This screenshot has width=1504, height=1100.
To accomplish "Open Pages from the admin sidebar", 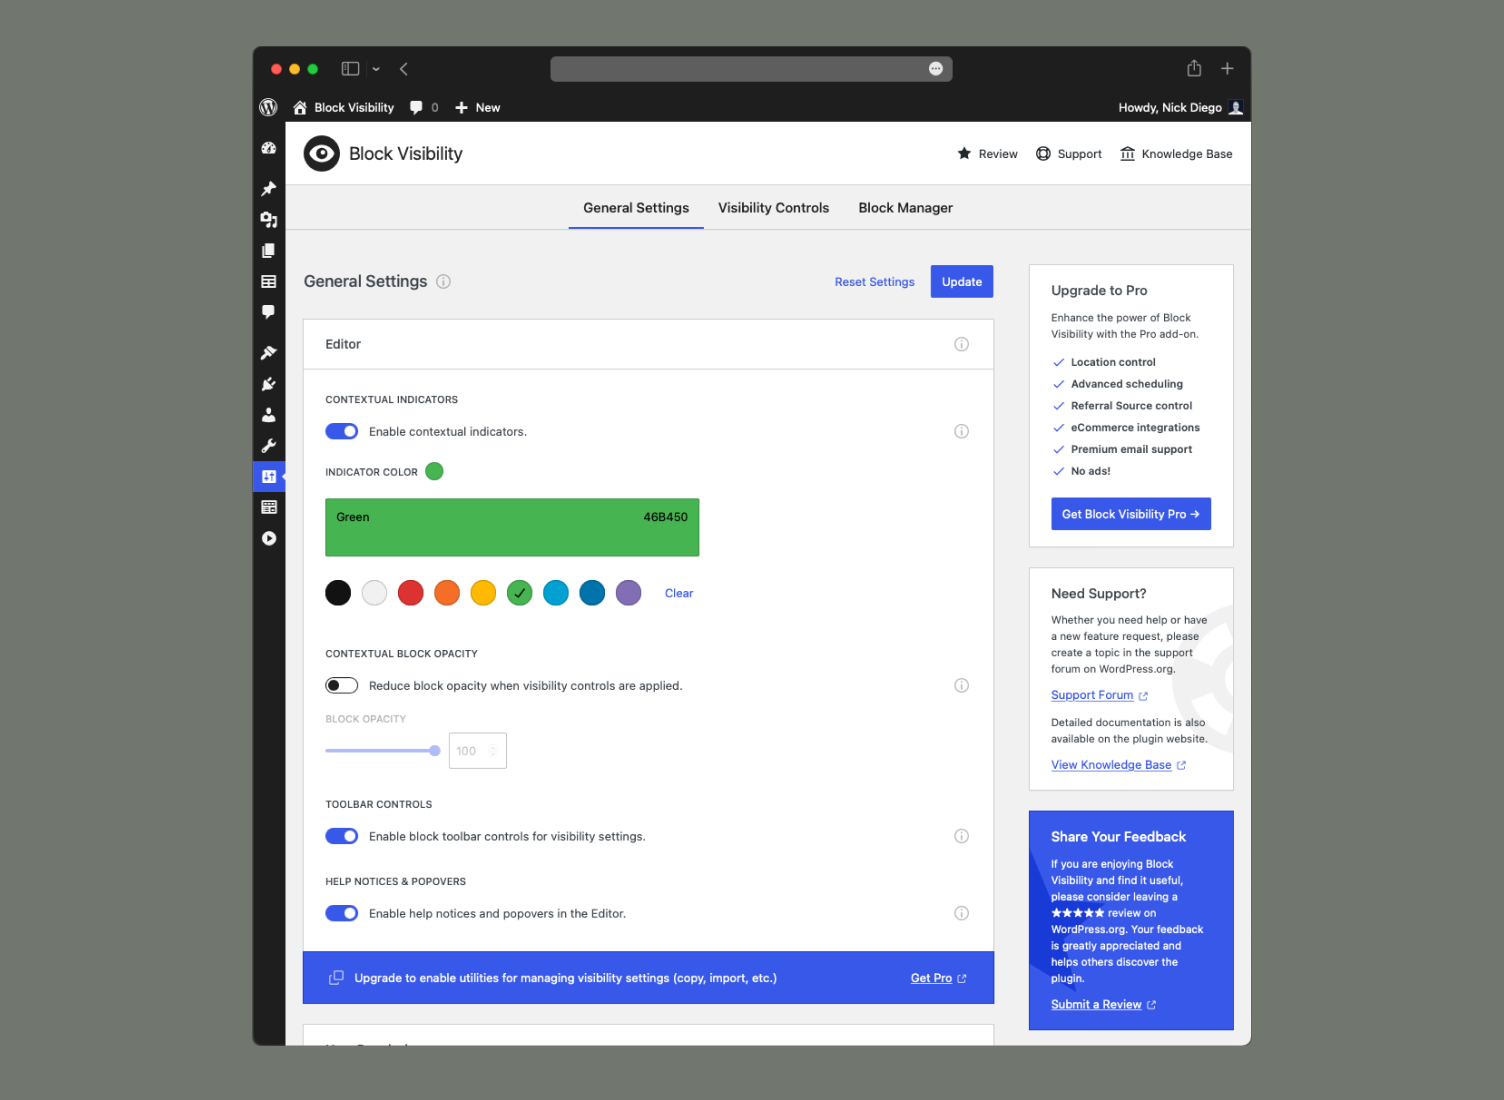I will click(268, 250).
